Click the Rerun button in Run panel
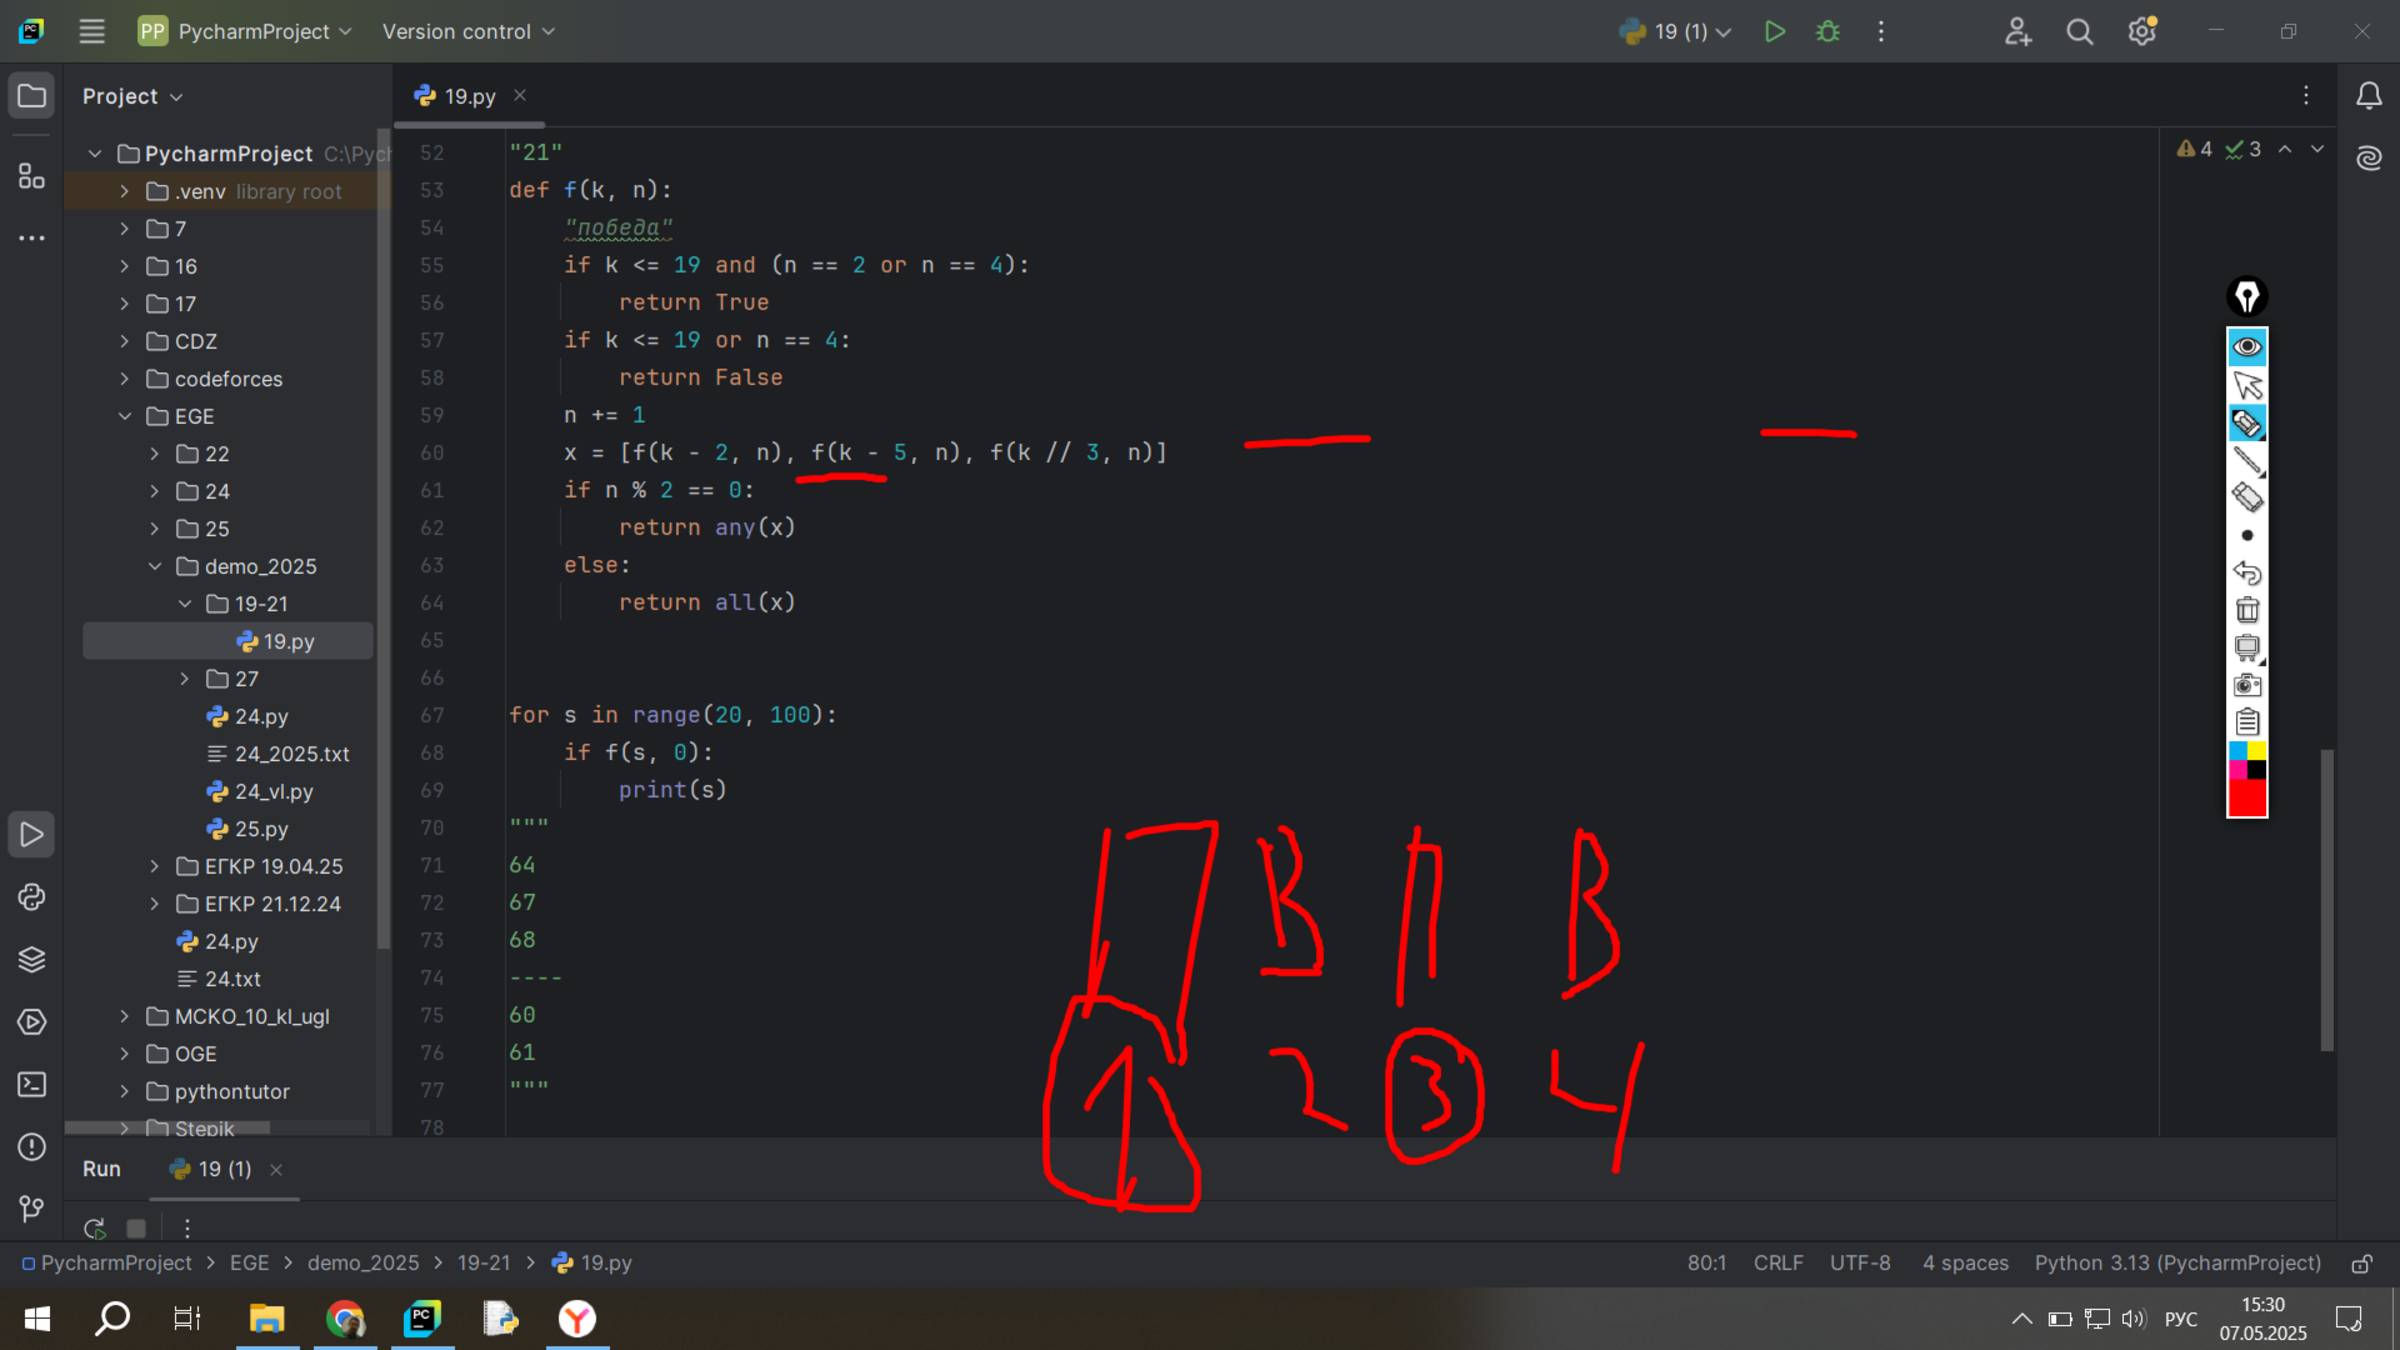 pos(95,1228)
